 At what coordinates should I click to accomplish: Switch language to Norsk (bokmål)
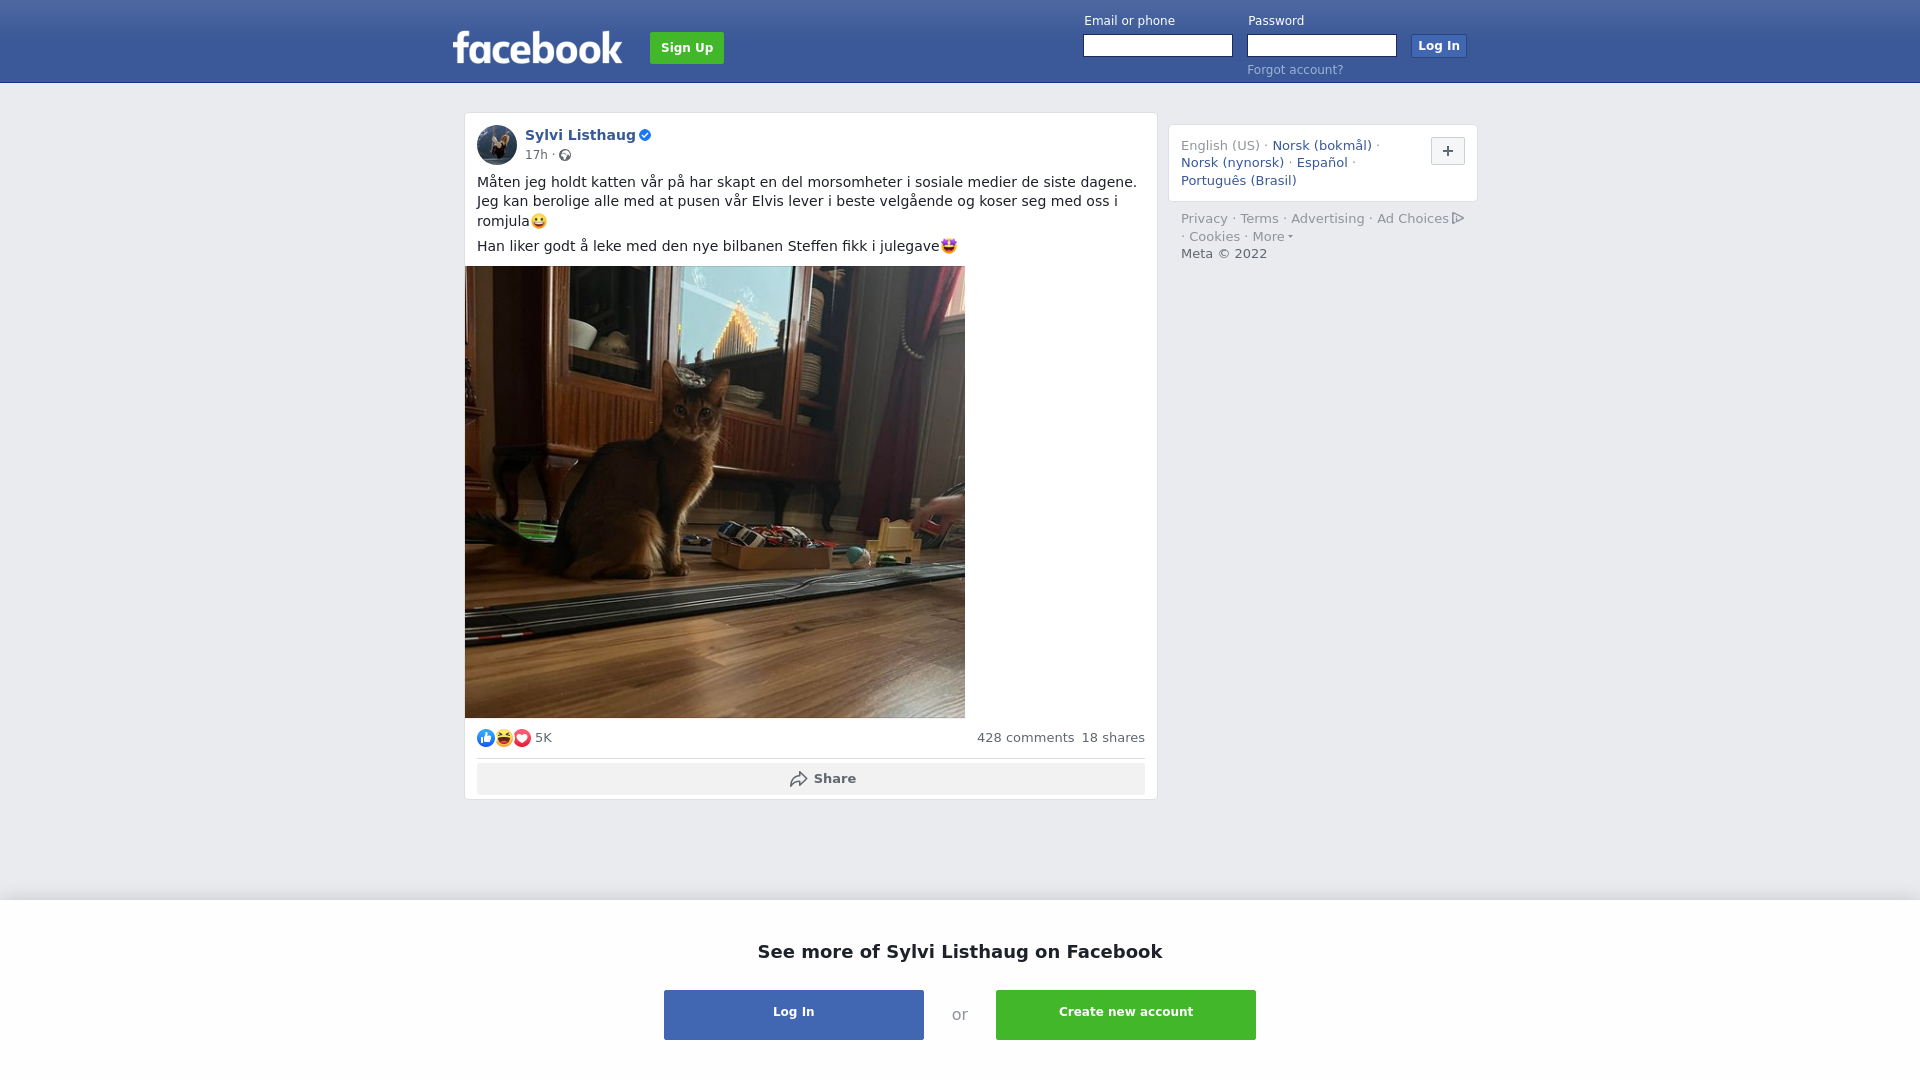[1322, 146]
